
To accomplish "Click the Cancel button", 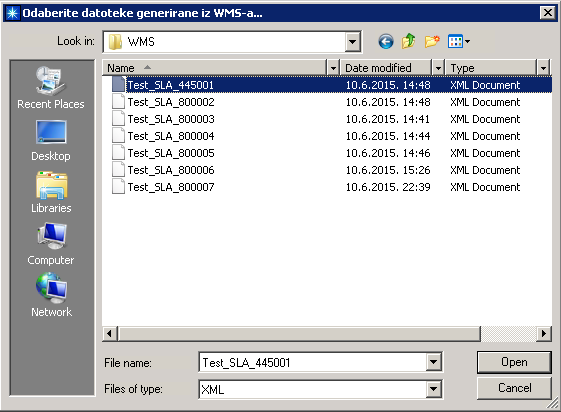I will coord(514,388).
